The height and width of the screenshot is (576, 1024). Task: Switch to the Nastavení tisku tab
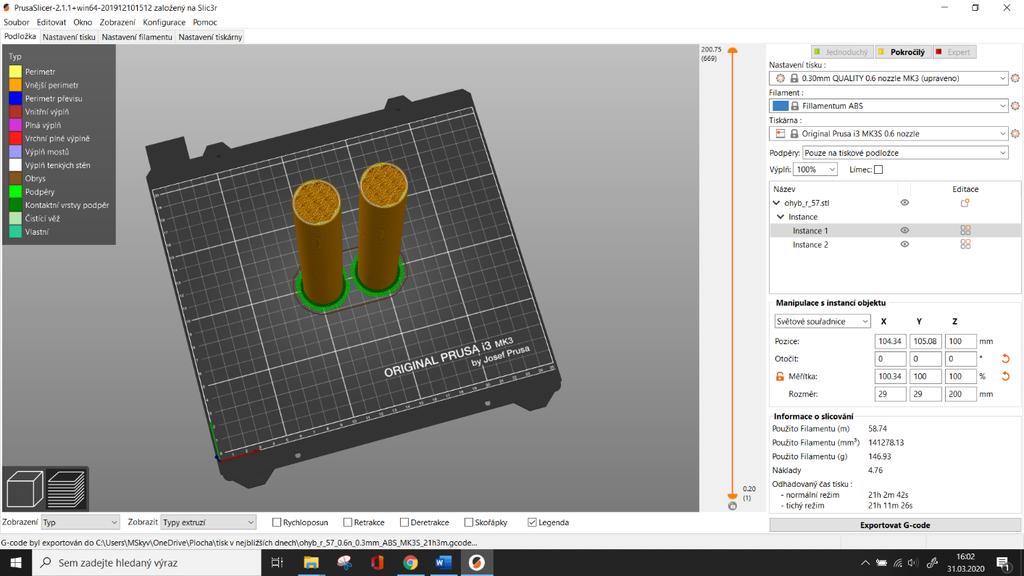(69, 37)
